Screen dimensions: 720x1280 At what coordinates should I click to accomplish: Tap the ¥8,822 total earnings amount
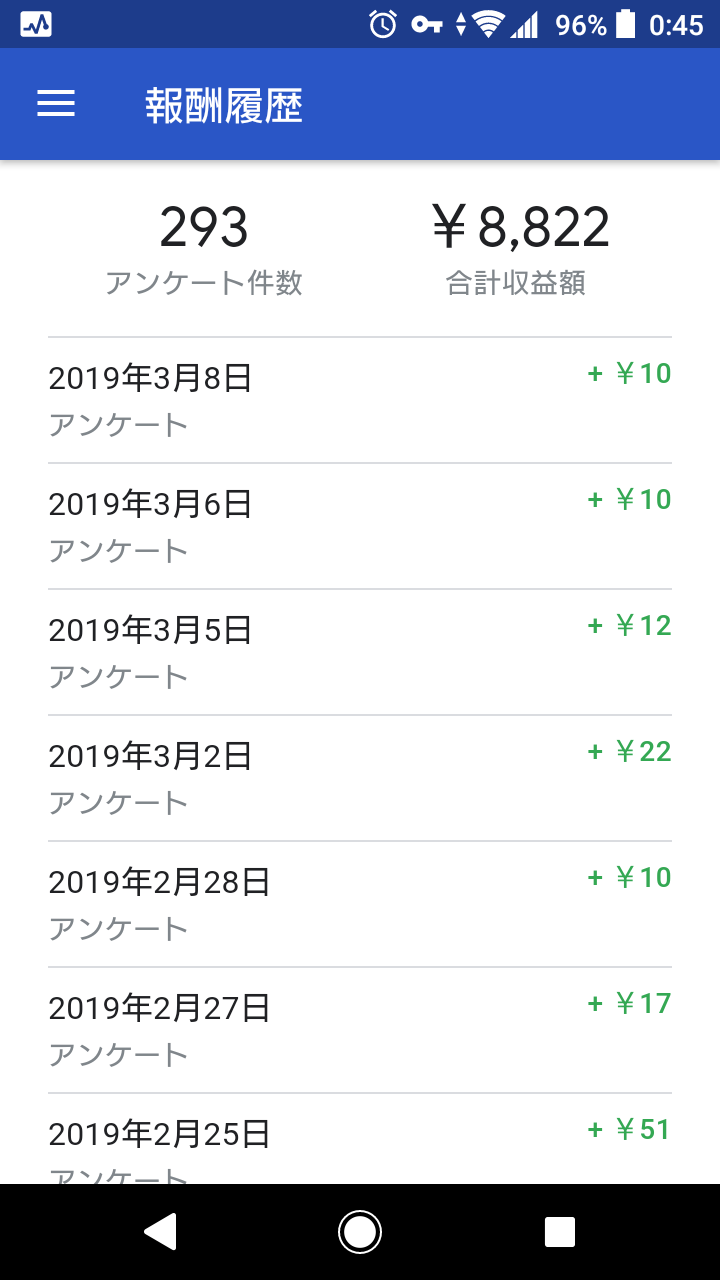coord(520,228)
